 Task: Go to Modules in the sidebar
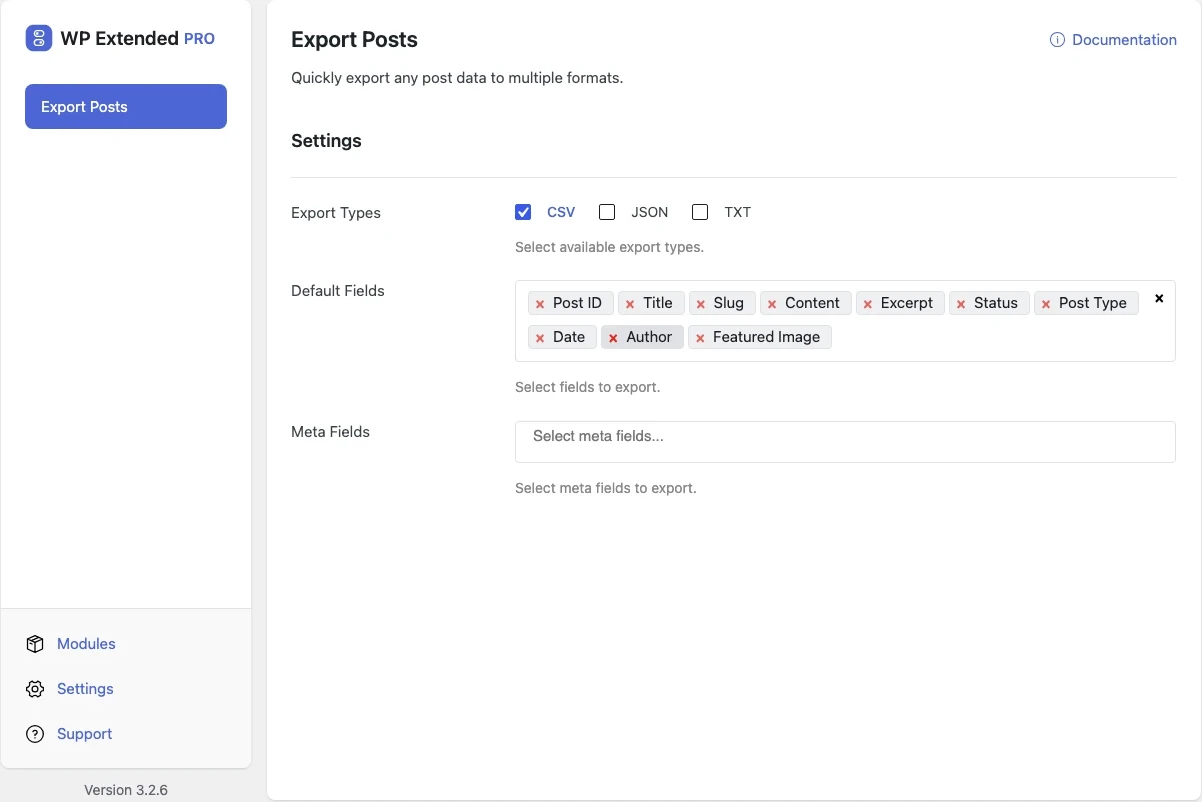(x=86, y=644)
